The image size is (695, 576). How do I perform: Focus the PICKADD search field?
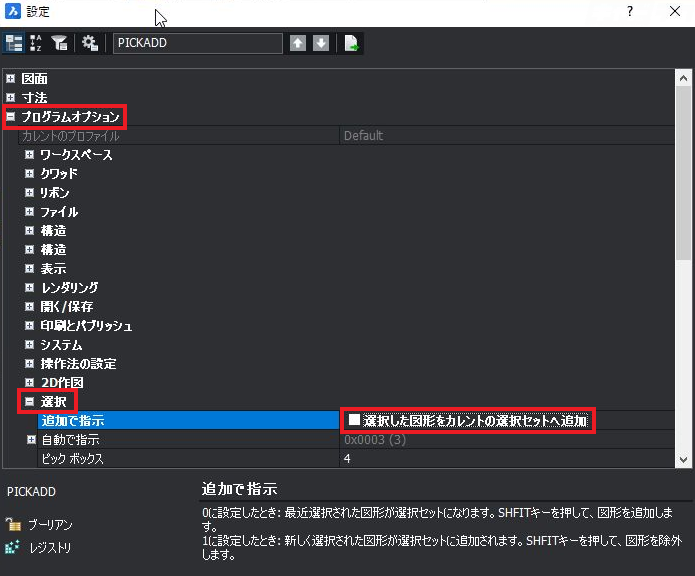tap(198, 43)
